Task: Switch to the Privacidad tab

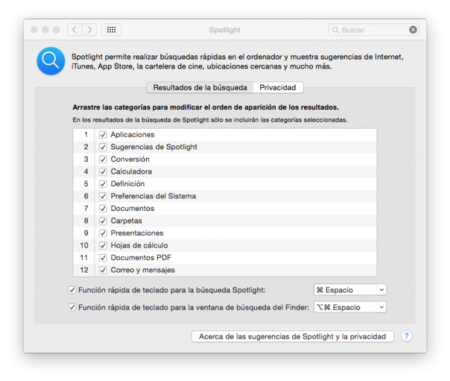Action: [x=278, y=88]
